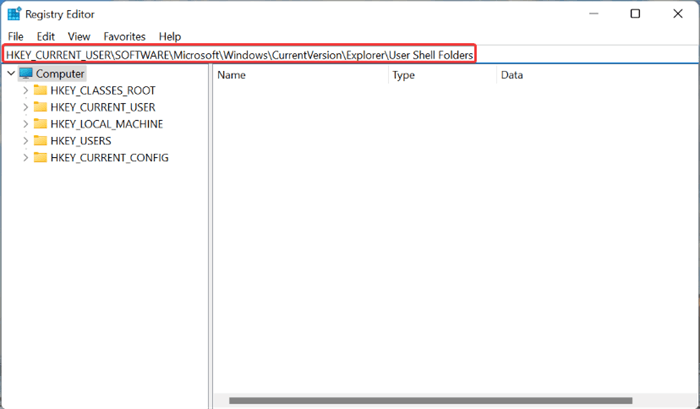Sort values by the Name column header

[x=301, y=75]
